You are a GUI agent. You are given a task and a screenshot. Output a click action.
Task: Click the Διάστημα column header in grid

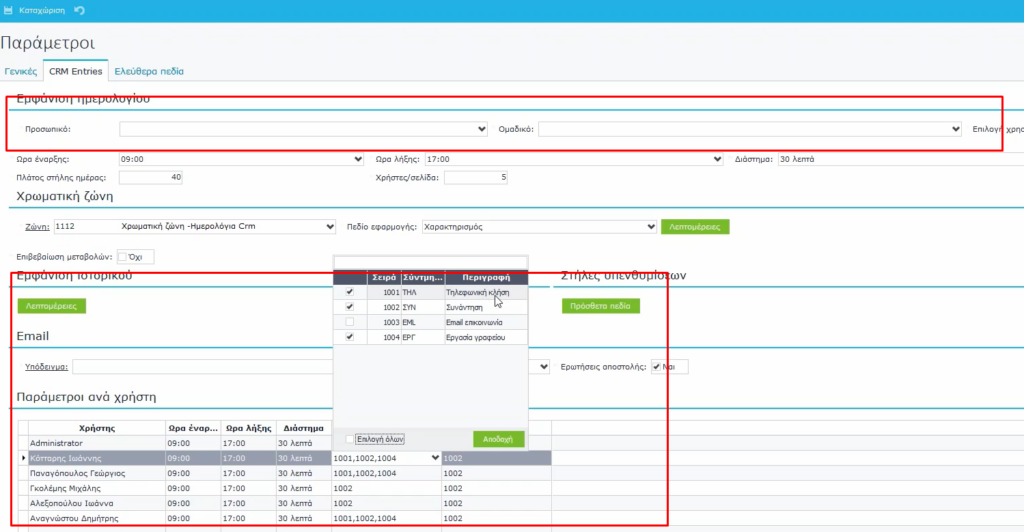304,428
